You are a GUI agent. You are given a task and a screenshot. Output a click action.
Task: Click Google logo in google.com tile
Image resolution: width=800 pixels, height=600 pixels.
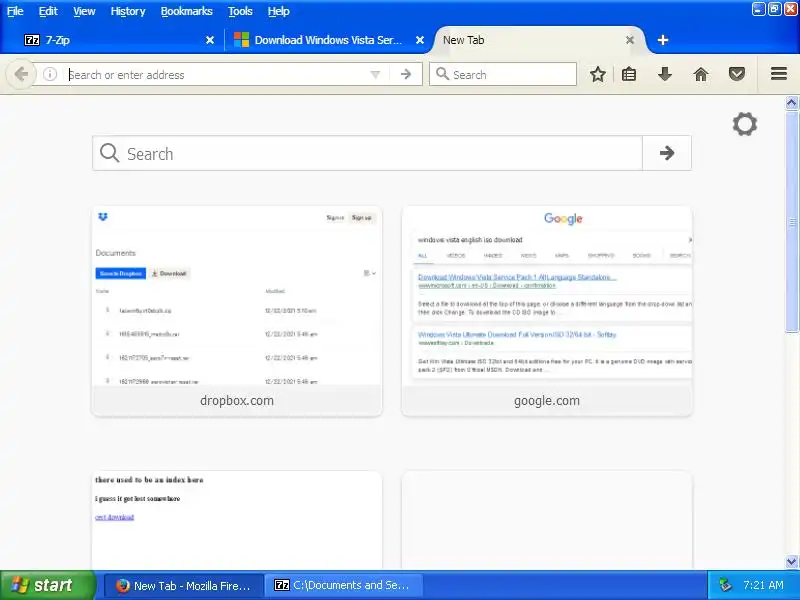click(563, 219)
